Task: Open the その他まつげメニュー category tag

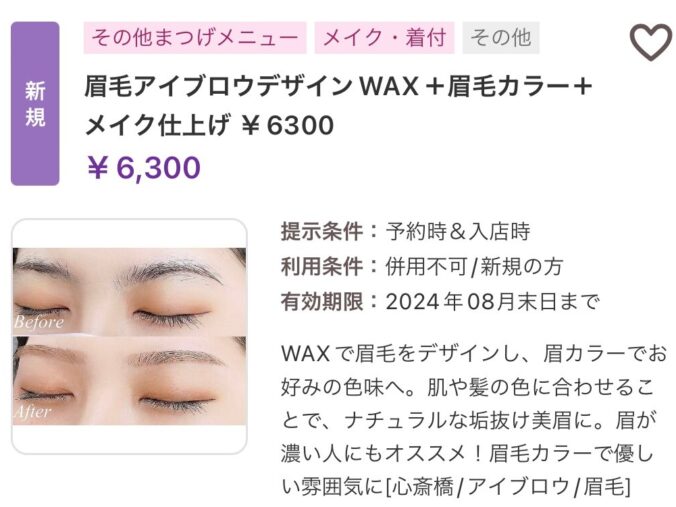Action: click(195, 38)
